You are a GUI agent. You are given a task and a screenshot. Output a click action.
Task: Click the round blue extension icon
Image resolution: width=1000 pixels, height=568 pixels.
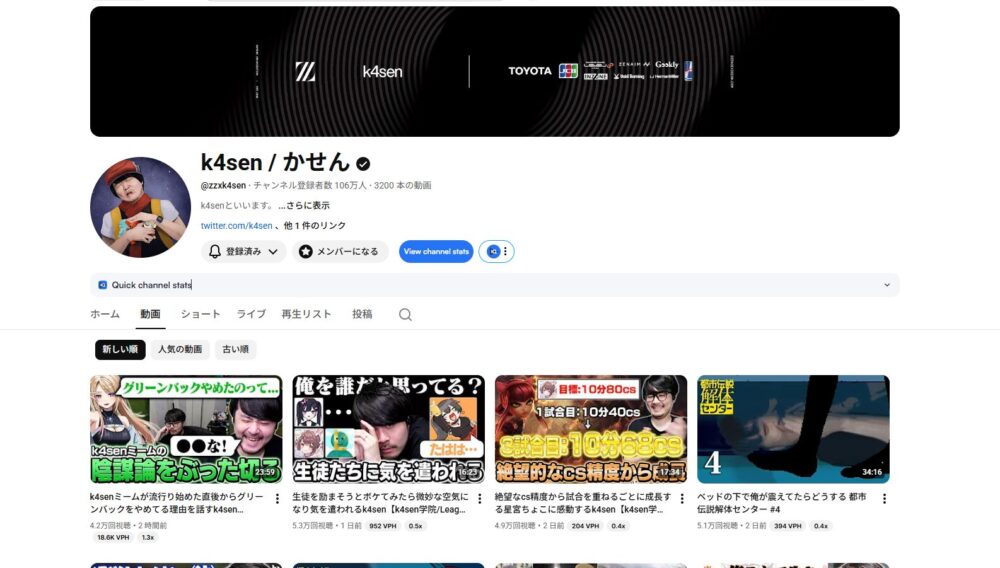pyautogui.click(x=493, y=251)
